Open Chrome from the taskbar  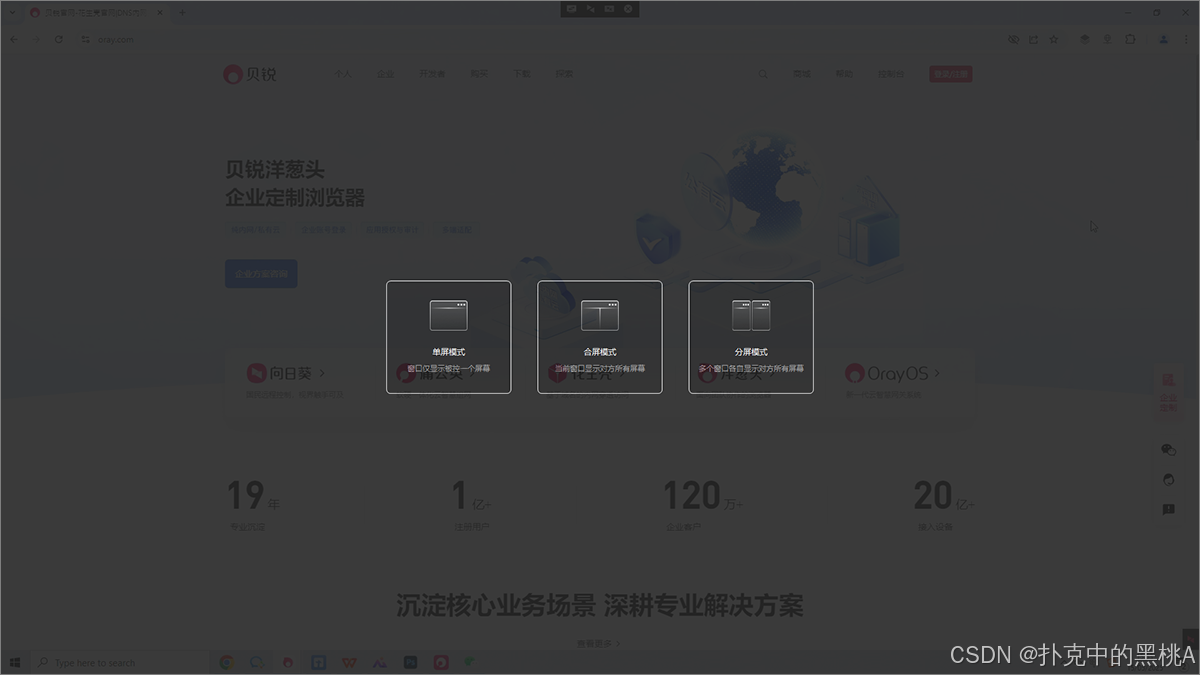coord(227,663)
